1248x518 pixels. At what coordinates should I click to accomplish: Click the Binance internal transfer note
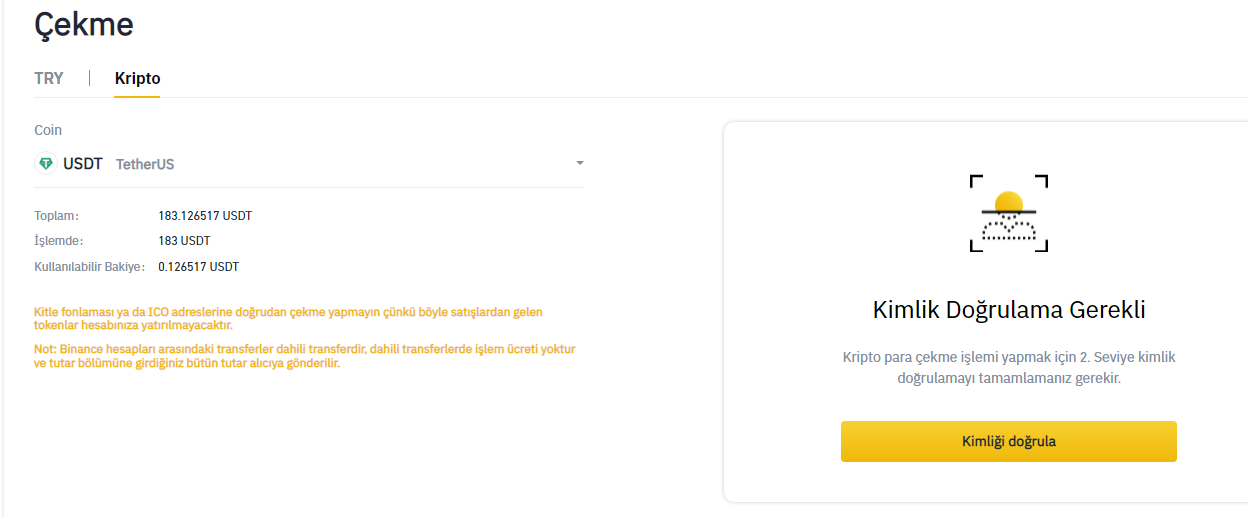tap(305, 356)
